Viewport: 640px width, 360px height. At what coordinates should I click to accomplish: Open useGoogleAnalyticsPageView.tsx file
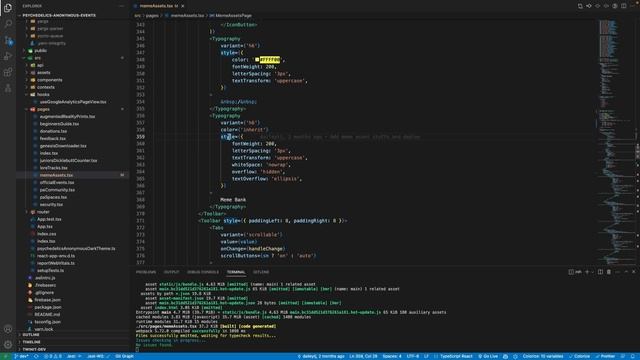(73, 102)
